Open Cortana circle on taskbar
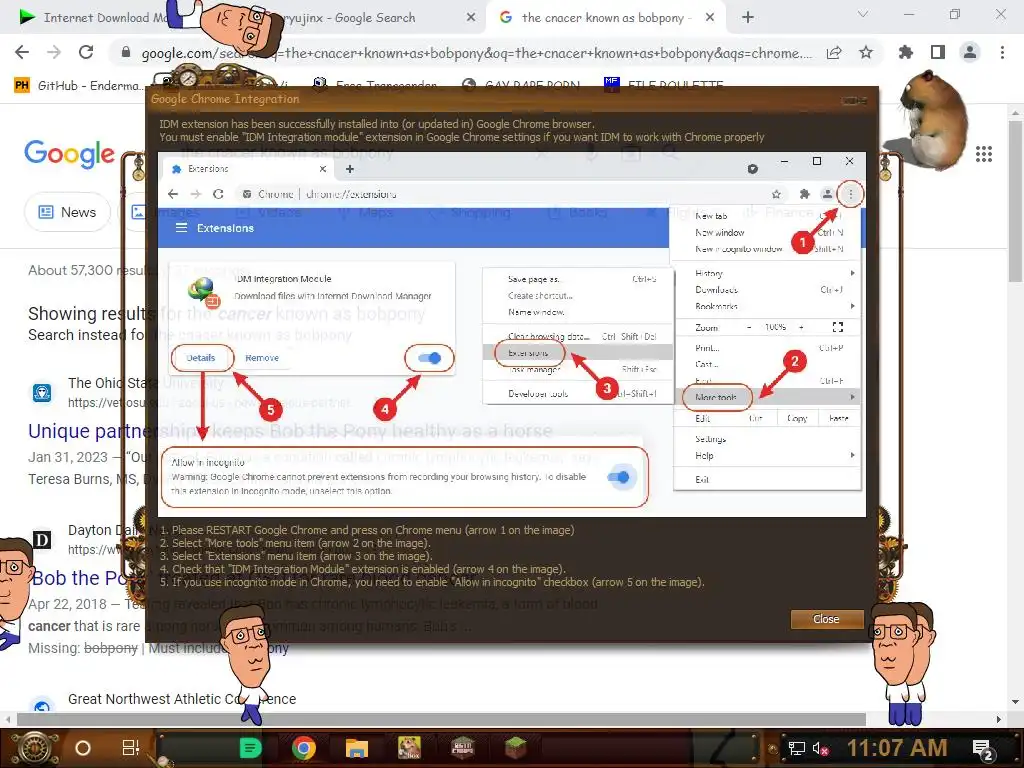The image size is (1024, 768). [83, 748]
